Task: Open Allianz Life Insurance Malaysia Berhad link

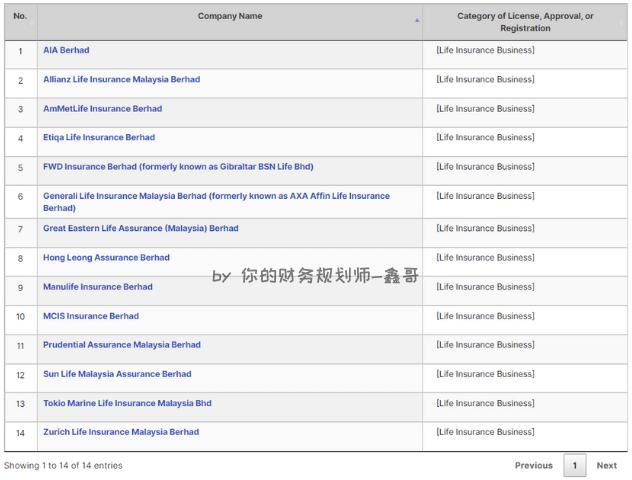Action: (122, 79)
